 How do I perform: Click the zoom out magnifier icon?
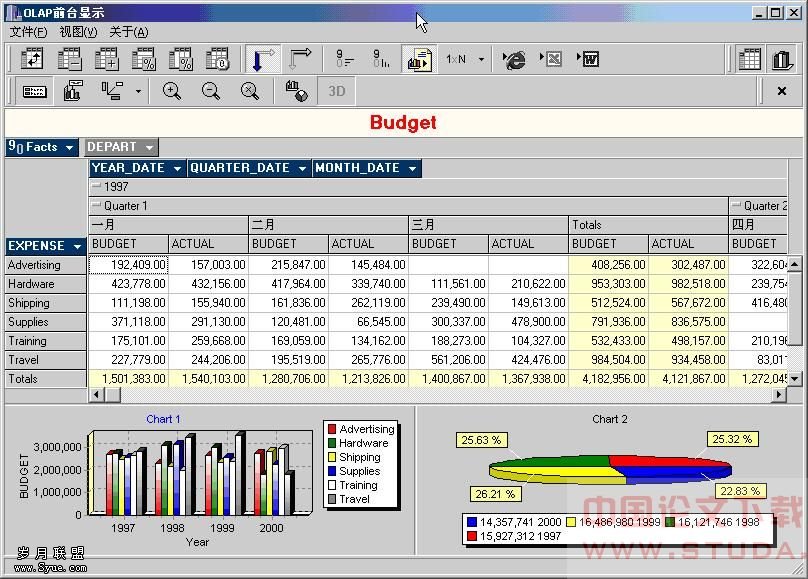click(211, 91)
